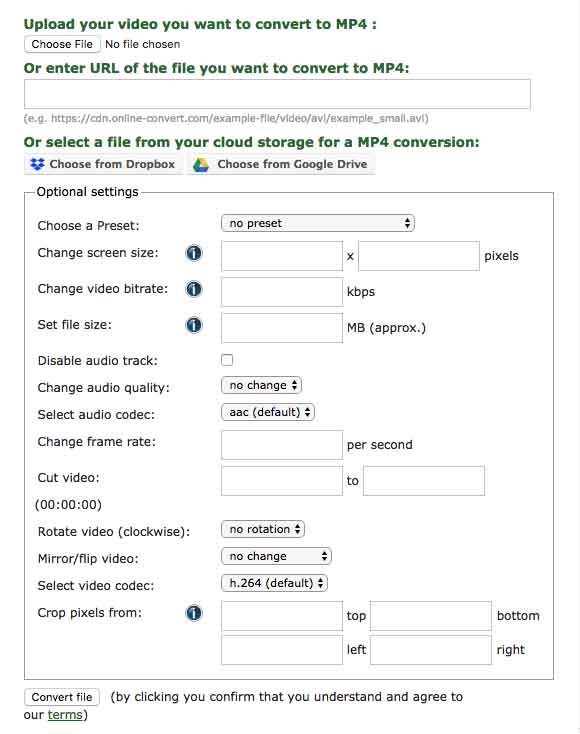
Task: Focus the video bitrate kbps field
Action: pos(282,292)
